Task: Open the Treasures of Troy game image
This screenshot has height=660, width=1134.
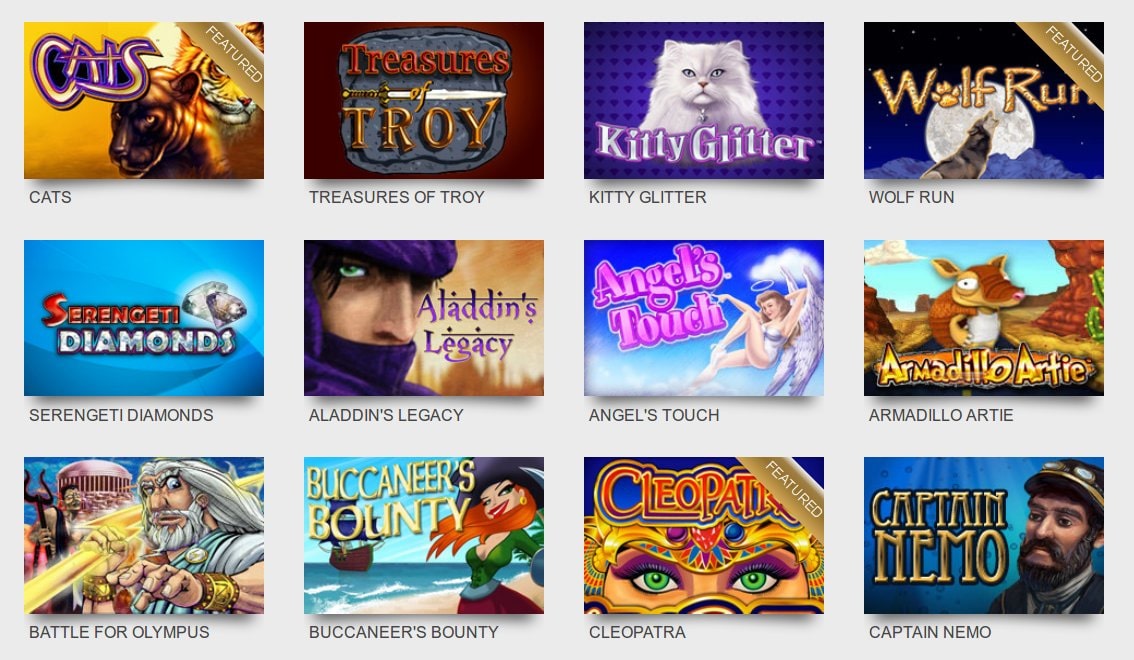Action: pos(424,100)
